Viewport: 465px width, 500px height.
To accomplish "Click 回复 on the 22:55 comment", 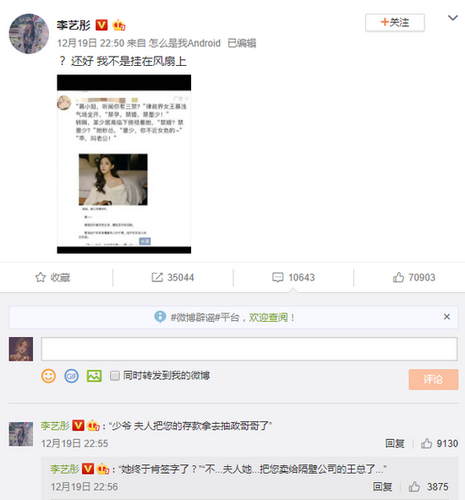I will [x=395, y=443].
